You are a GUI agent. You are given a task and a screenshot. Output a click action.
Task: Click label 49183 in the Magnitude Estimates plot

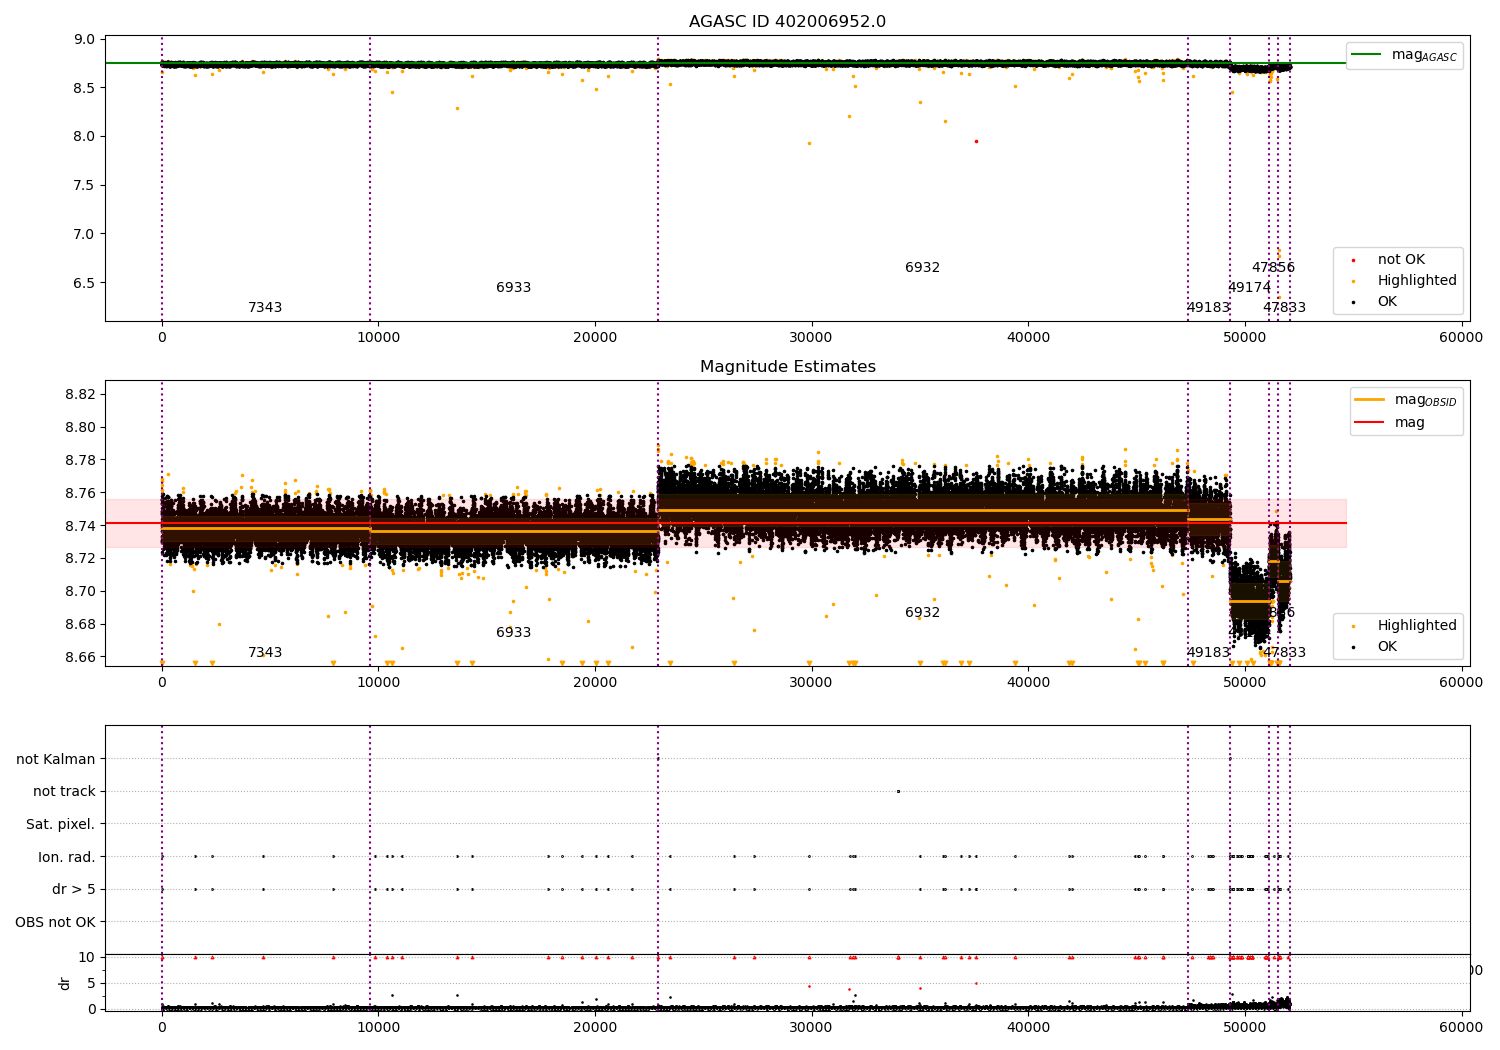coord(1208,653)
